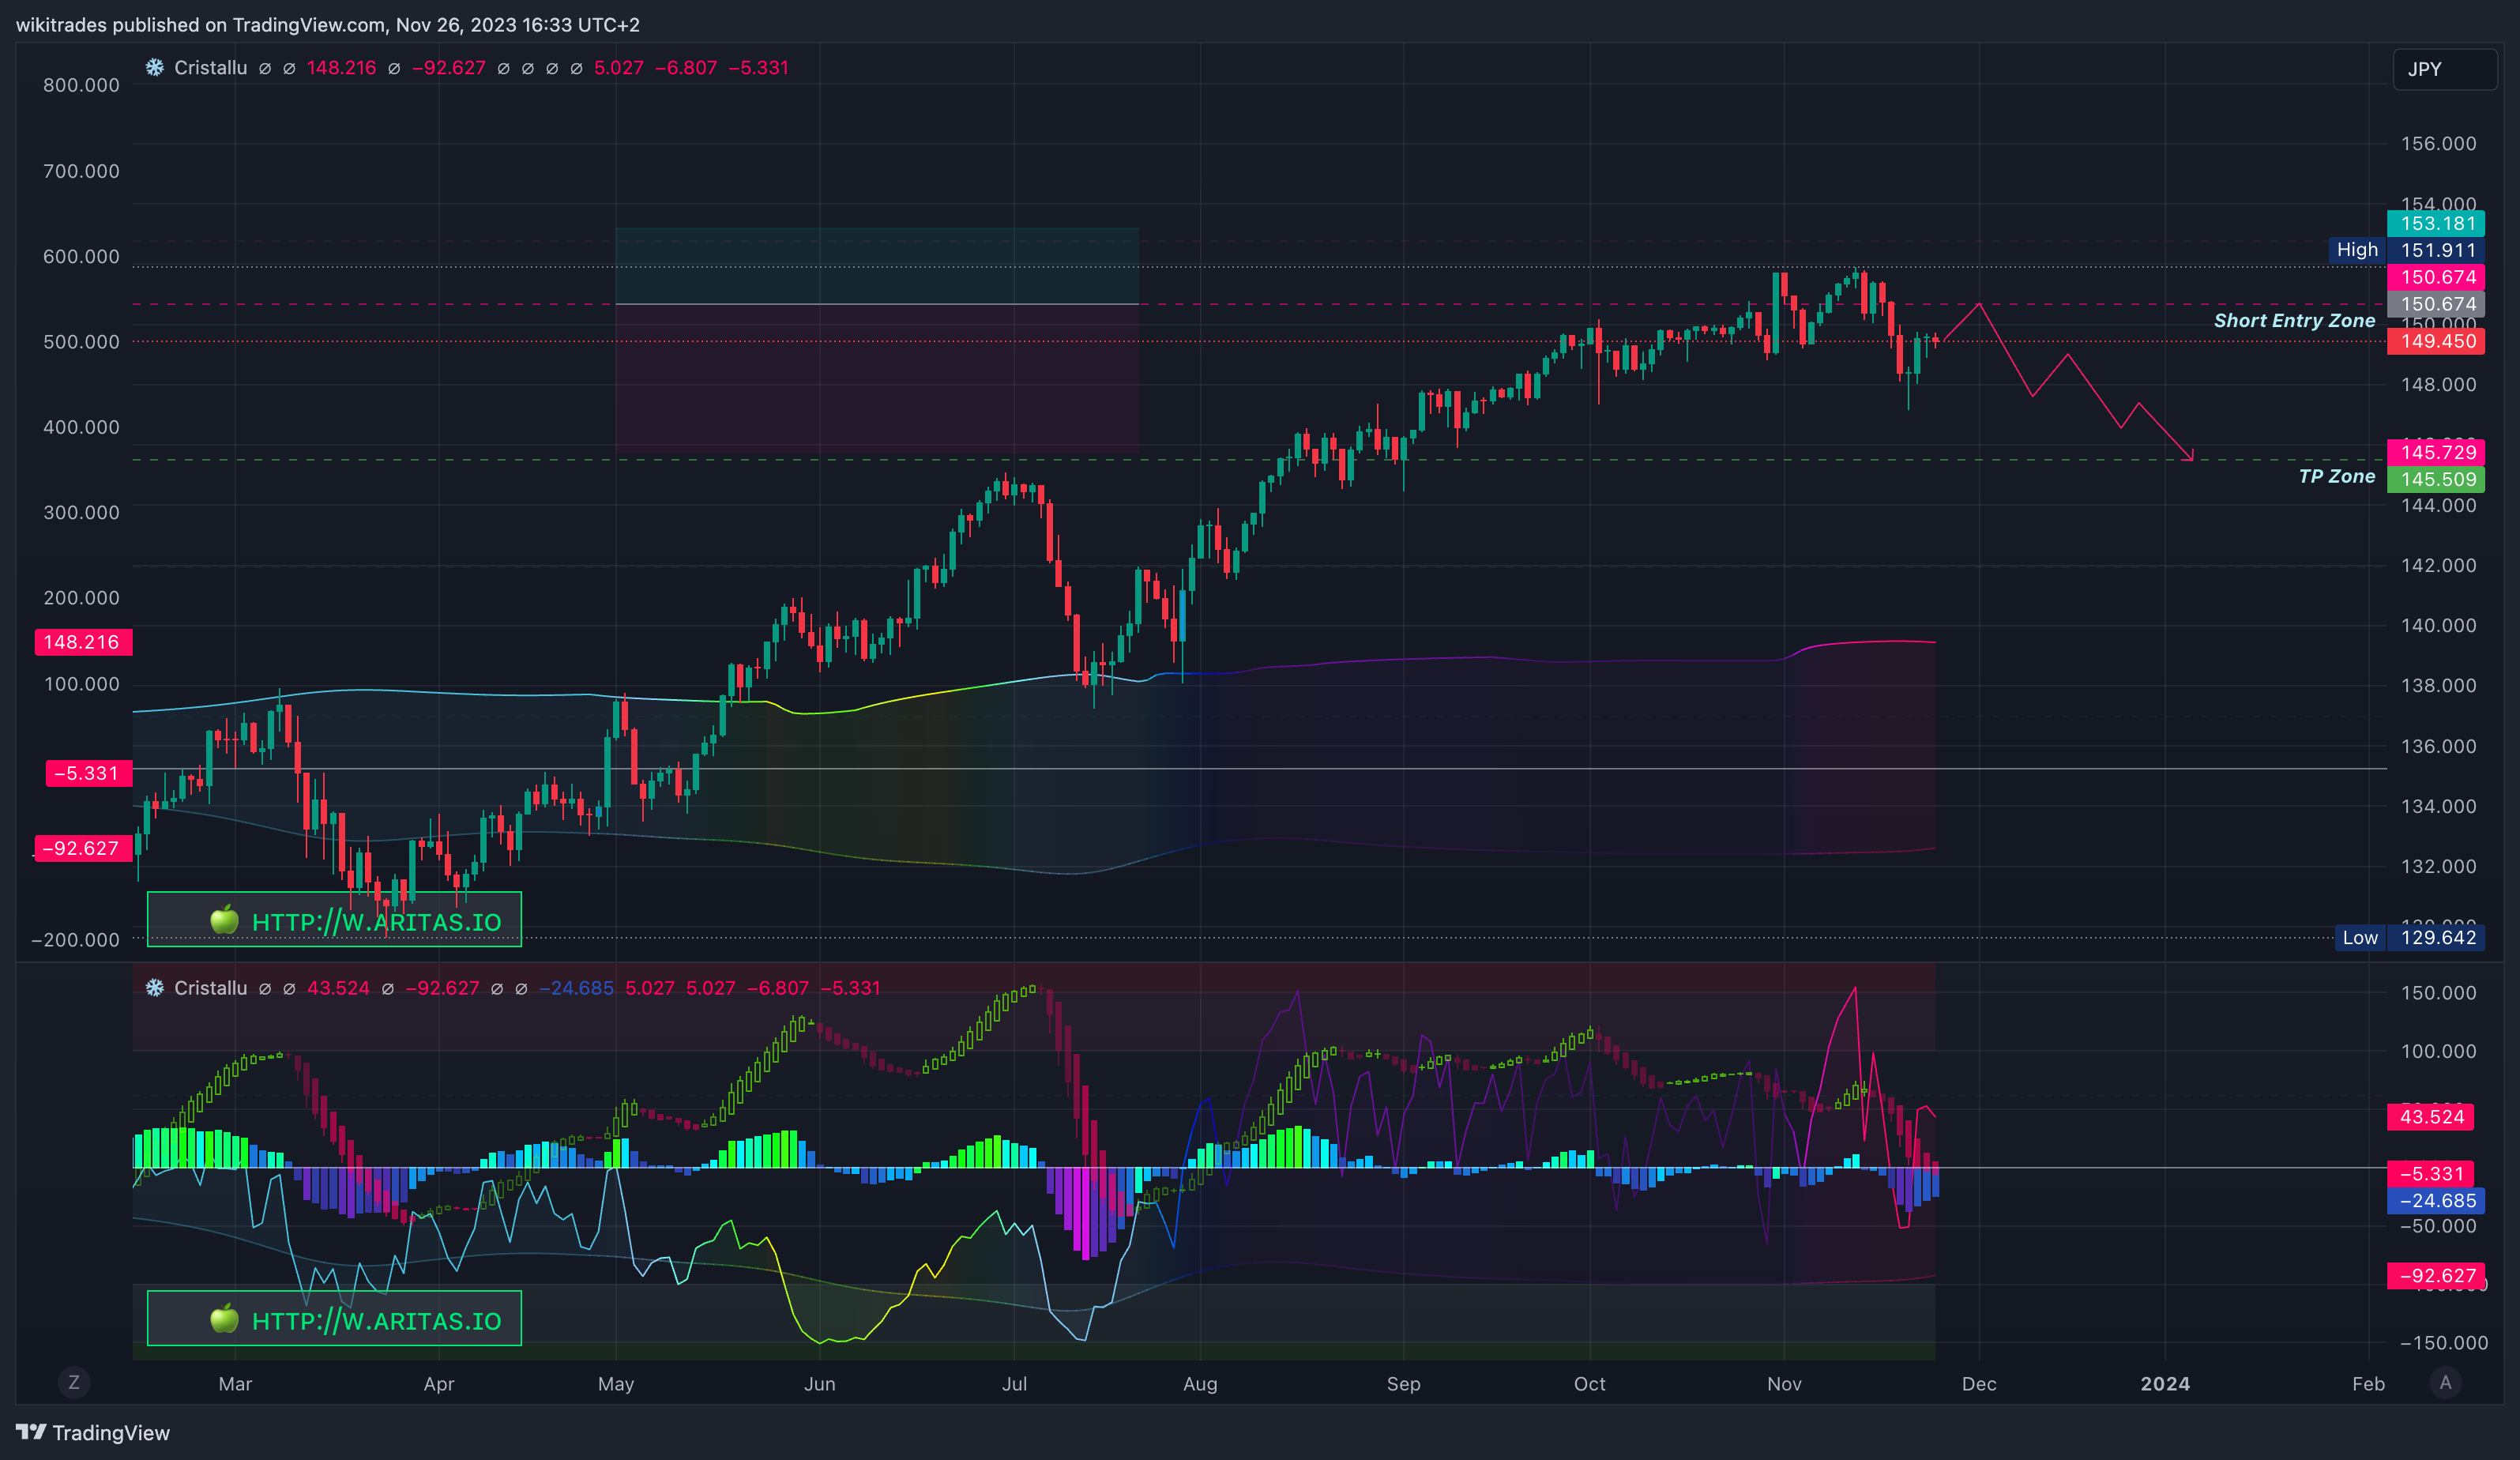Click the 149.450 current price tag
The height and width of the screenshot is (1460, 2520).
tap(2436, 341)
